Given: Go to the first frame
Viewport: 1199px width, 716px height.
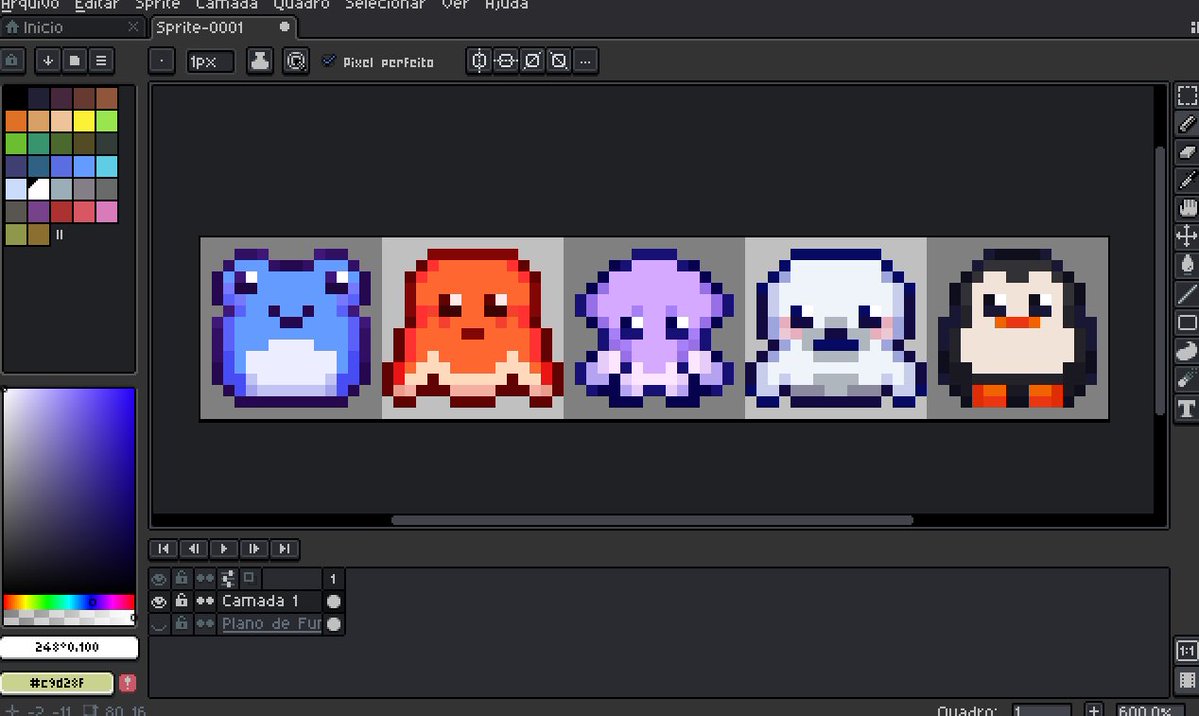Looking at the screenshot, I should point(163,548).
